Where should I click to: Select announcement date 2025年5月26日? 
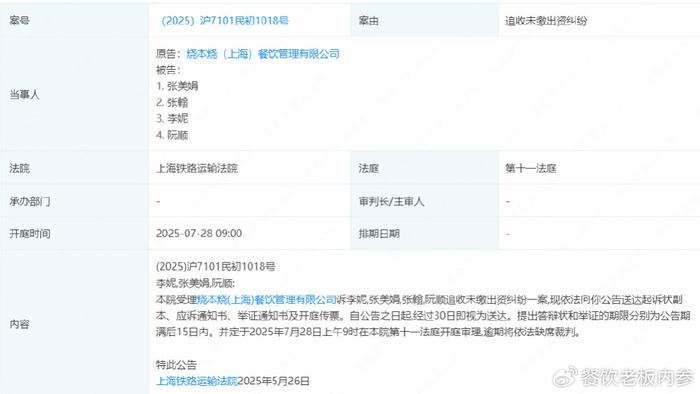[x=274, y=381]
